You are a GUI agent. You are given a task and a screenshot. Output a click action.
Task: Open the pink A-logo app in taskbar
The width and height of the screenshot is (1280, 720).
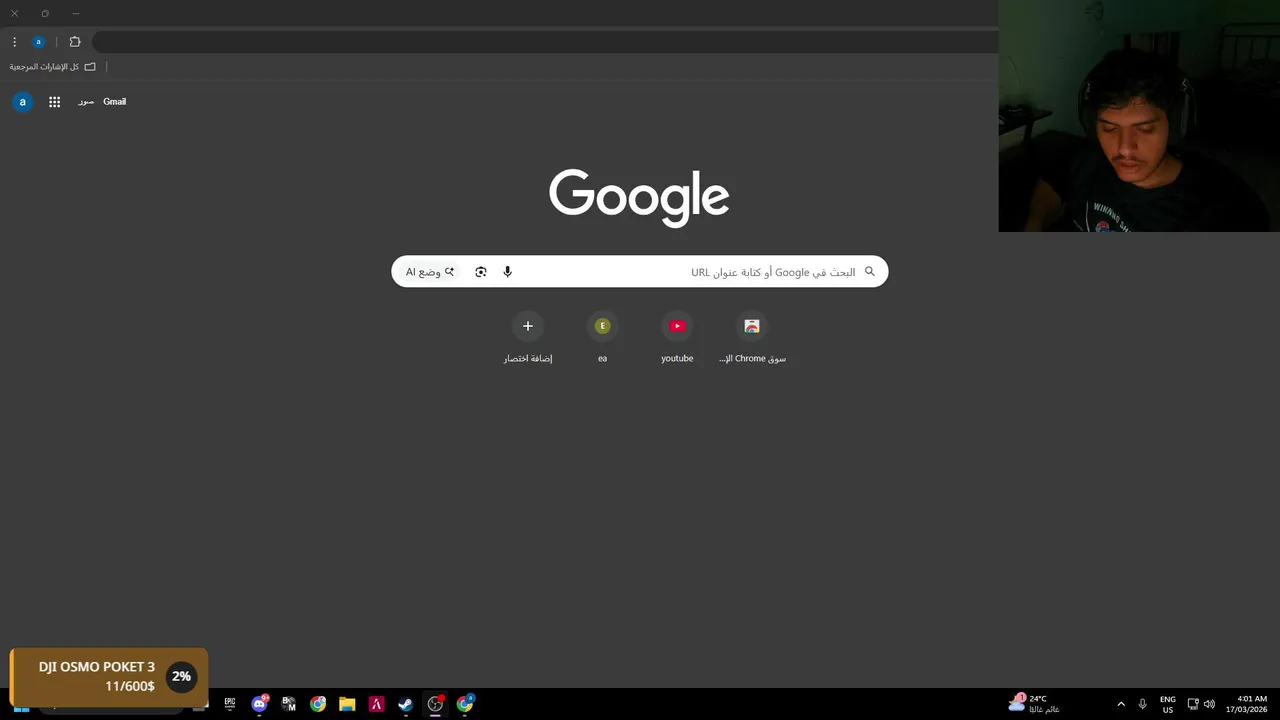(x=376, y=704)
